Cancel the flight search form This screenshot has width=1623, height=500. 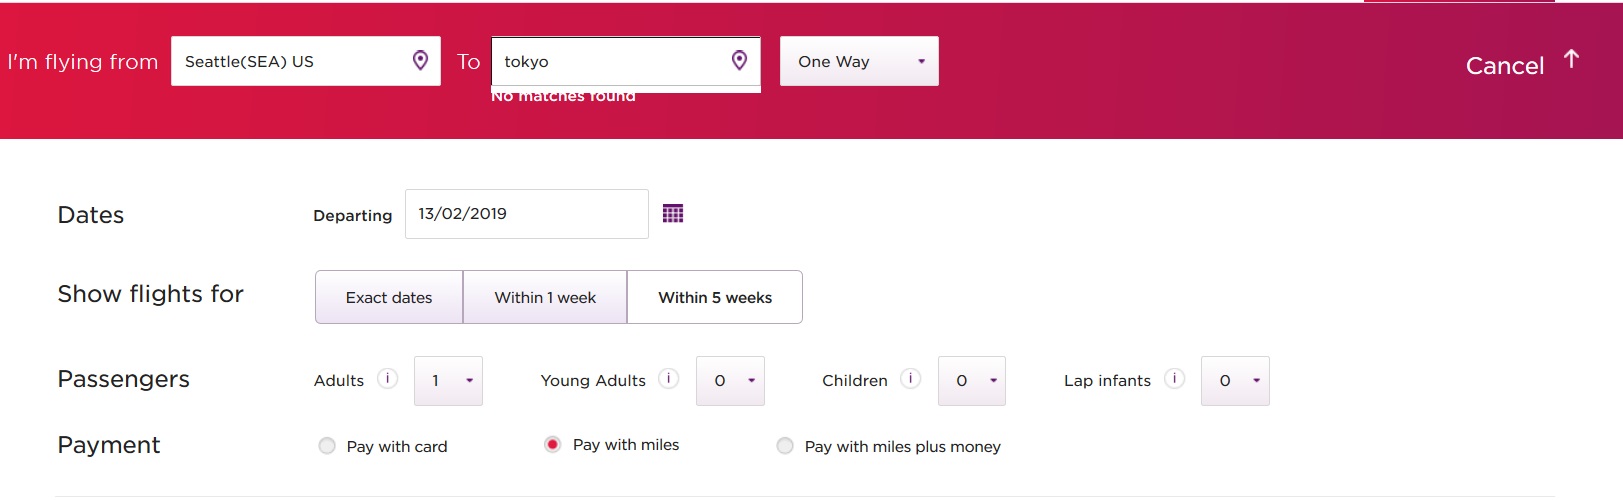tap(1504, 66)
